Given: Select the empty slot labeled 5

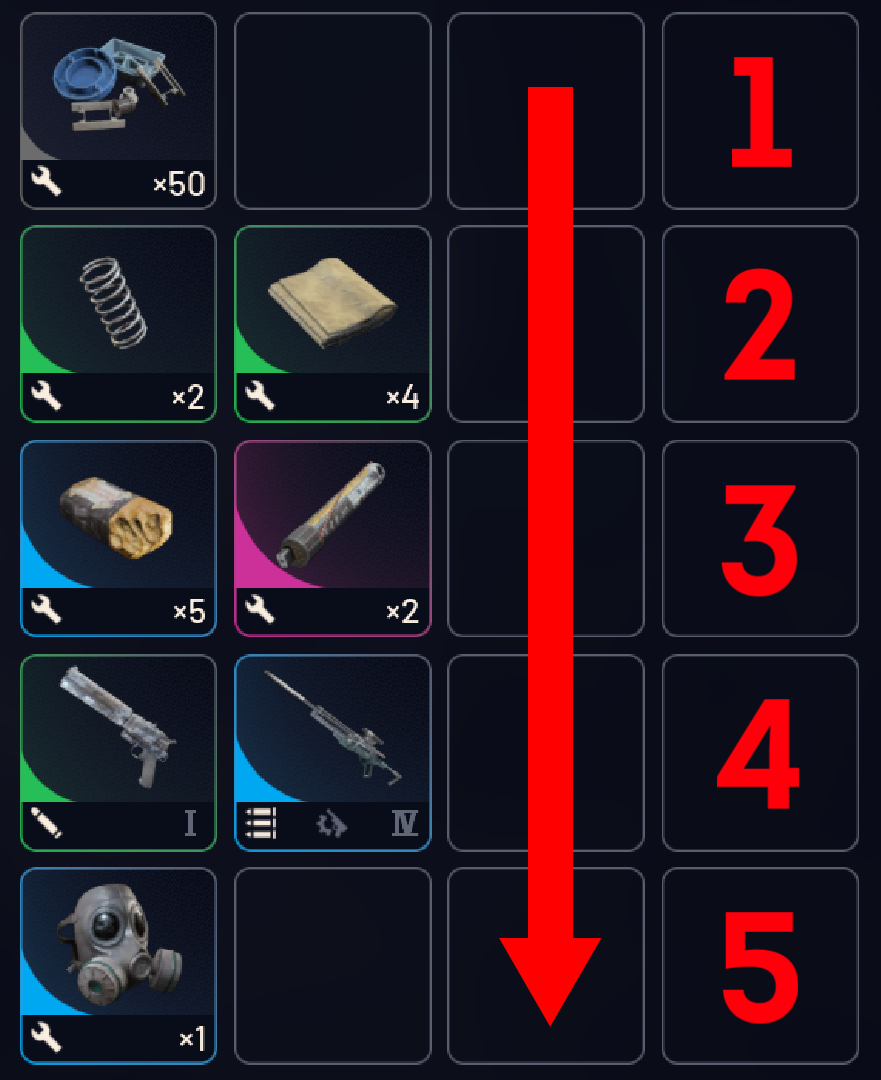Looking at the screenshot, I should [x=760, y=966].
